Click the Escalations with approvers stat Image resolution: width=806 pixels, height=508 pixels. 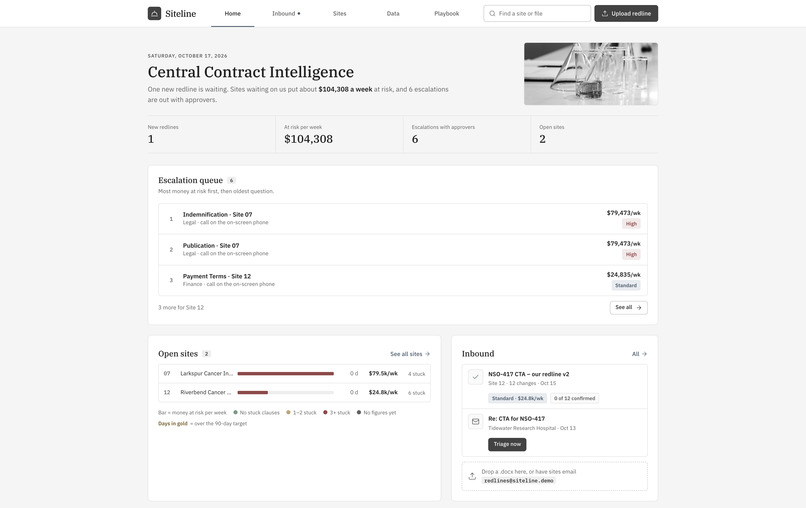tap(467, 134)
